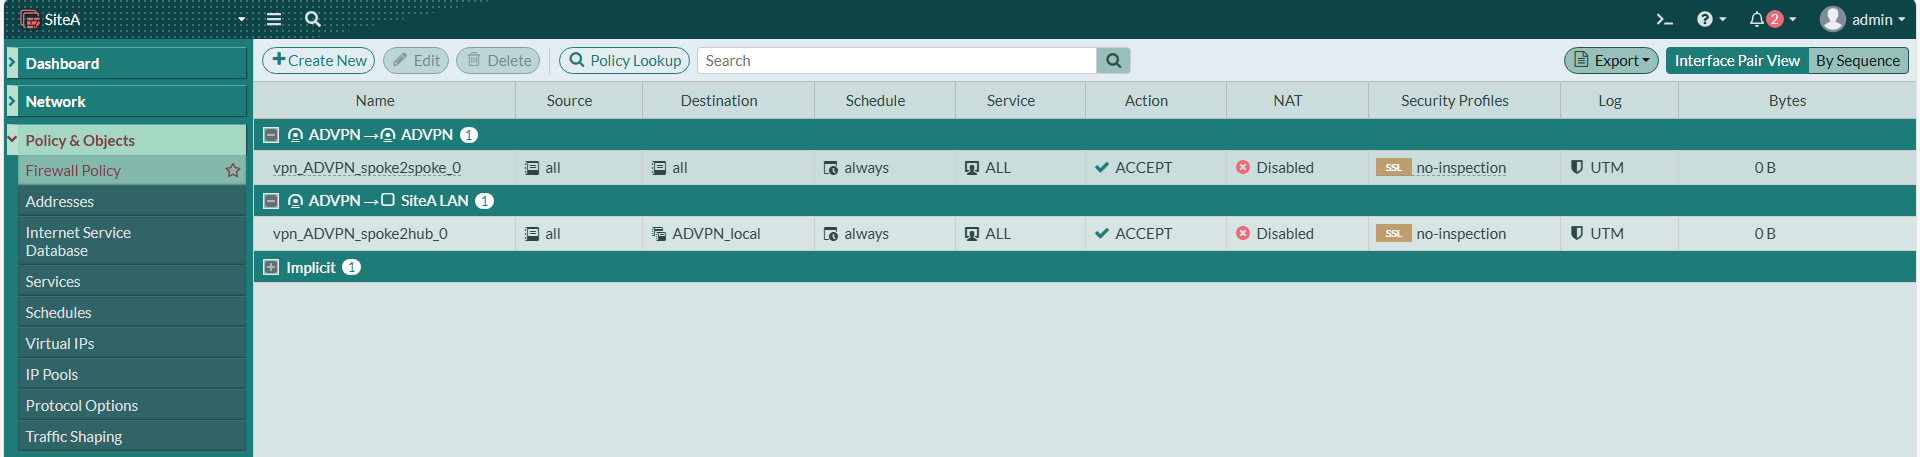The width and height of the screenshot is (1920, 457).
Task: Select policy vpn_ADVPN_spoke2spoke_0
Action: pyautogui.click(x=367, y=168)
